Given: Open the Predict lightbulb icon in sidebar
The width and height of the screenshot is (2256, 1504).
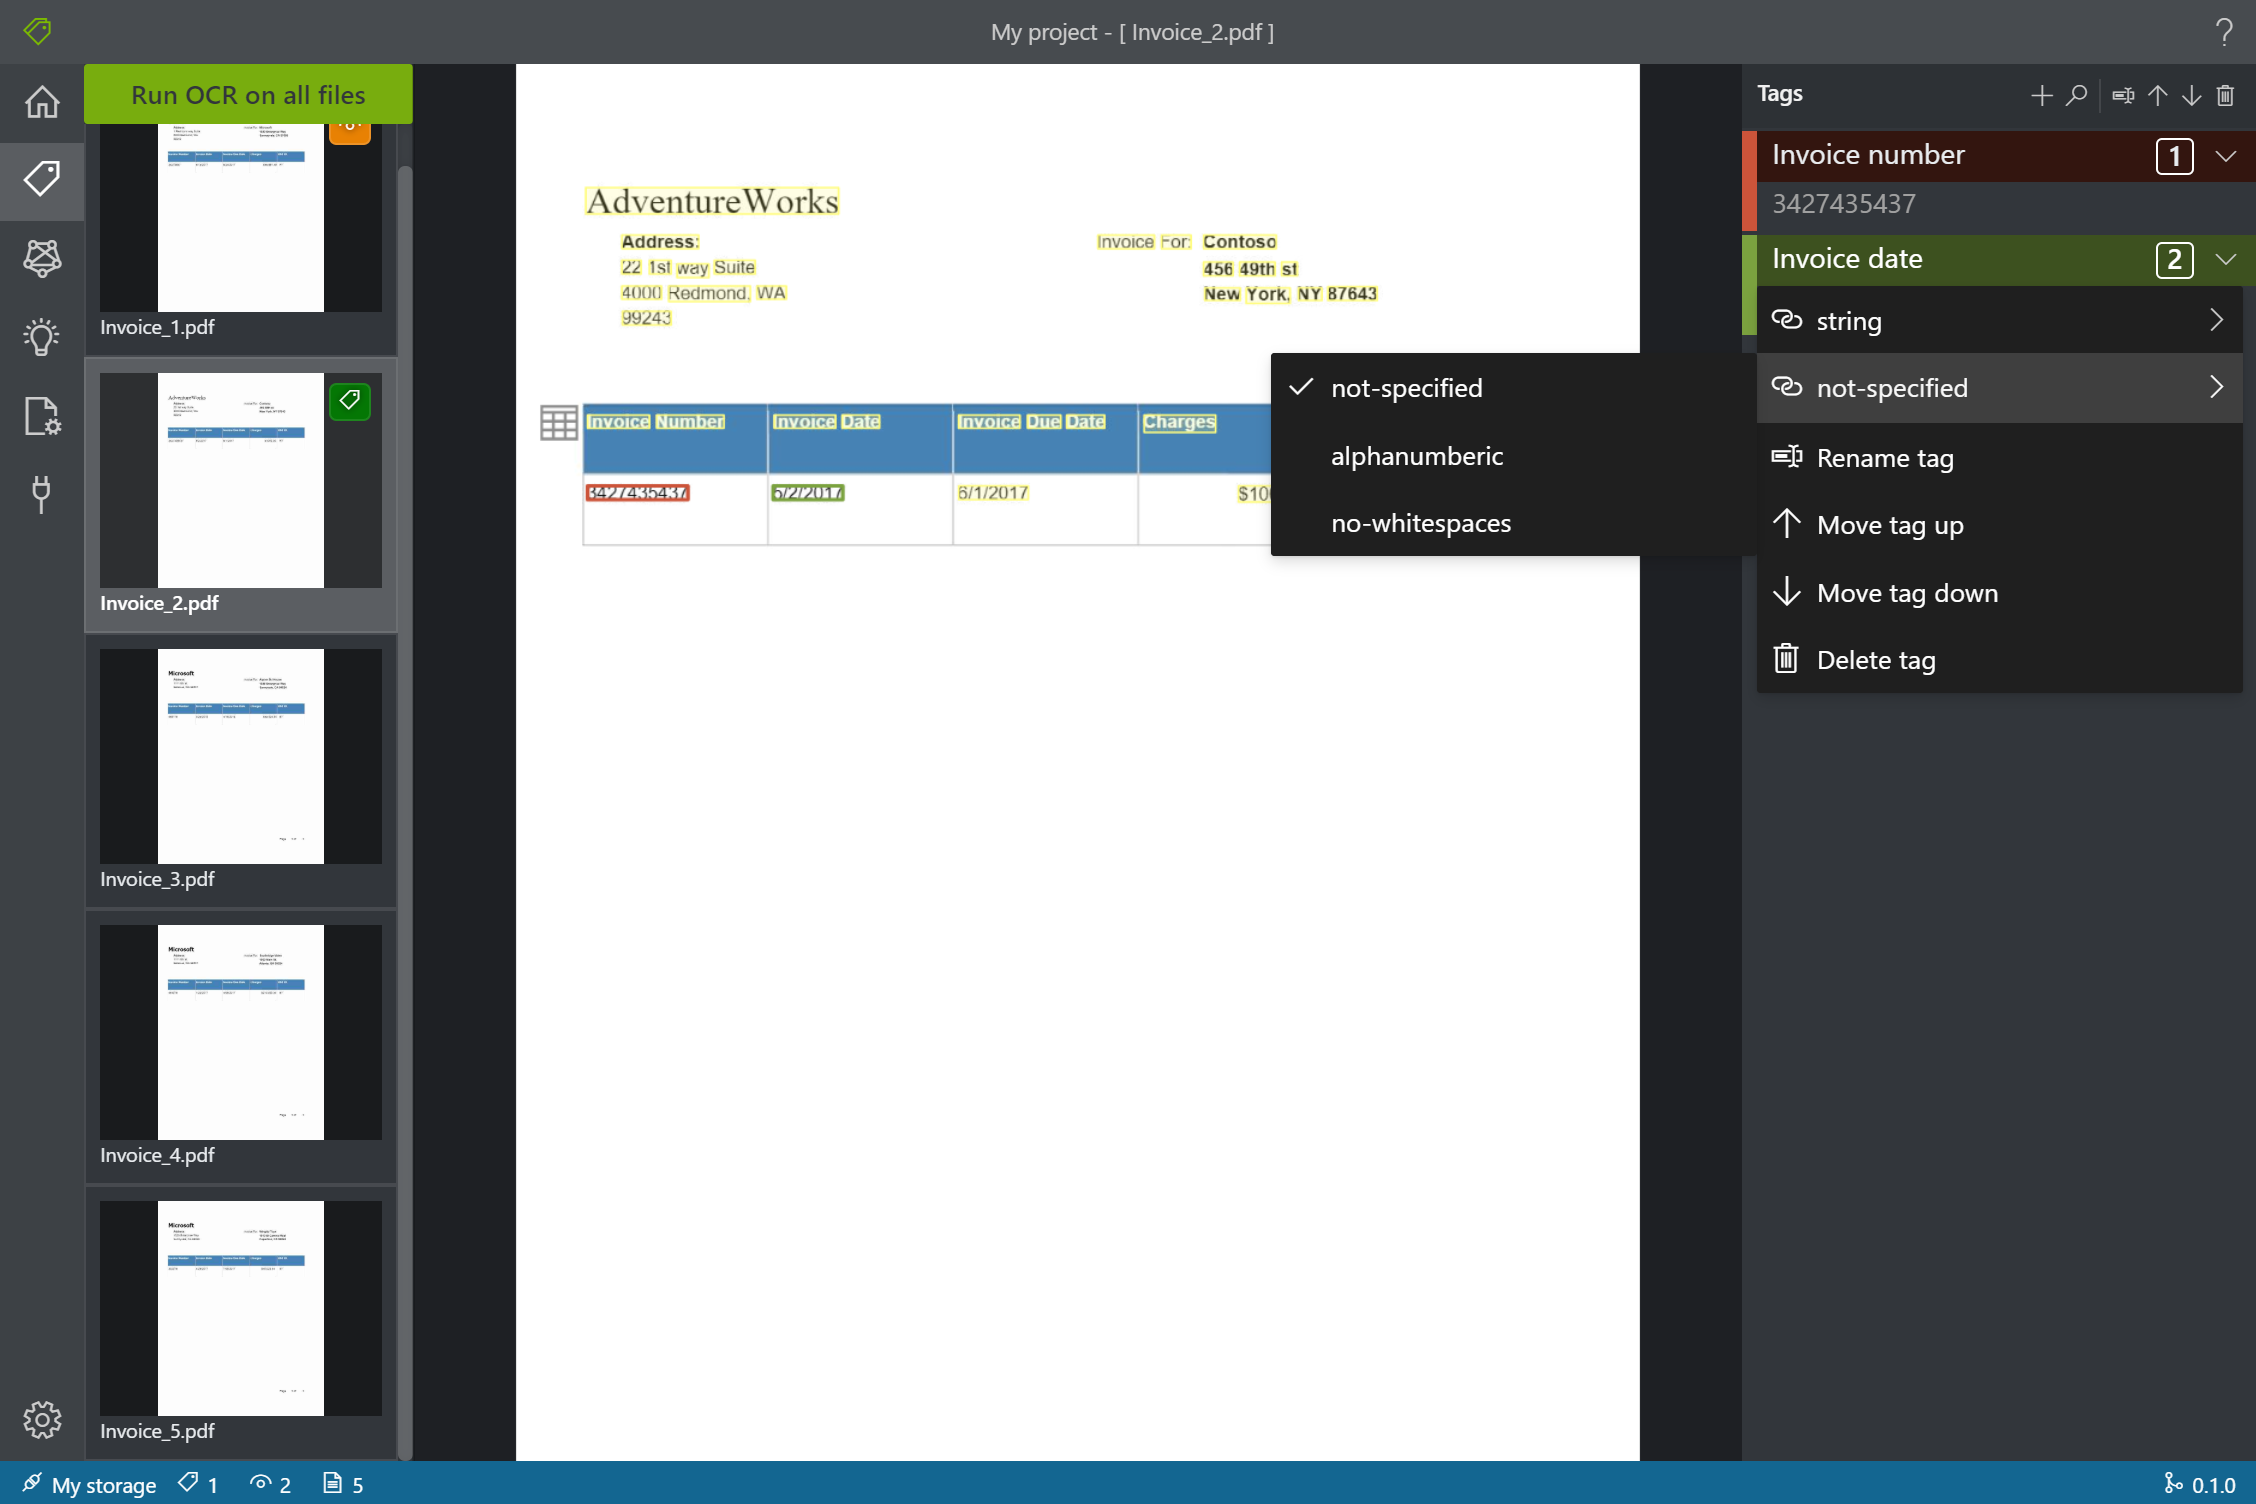Looking at the screenshot, I should [42, 337].
